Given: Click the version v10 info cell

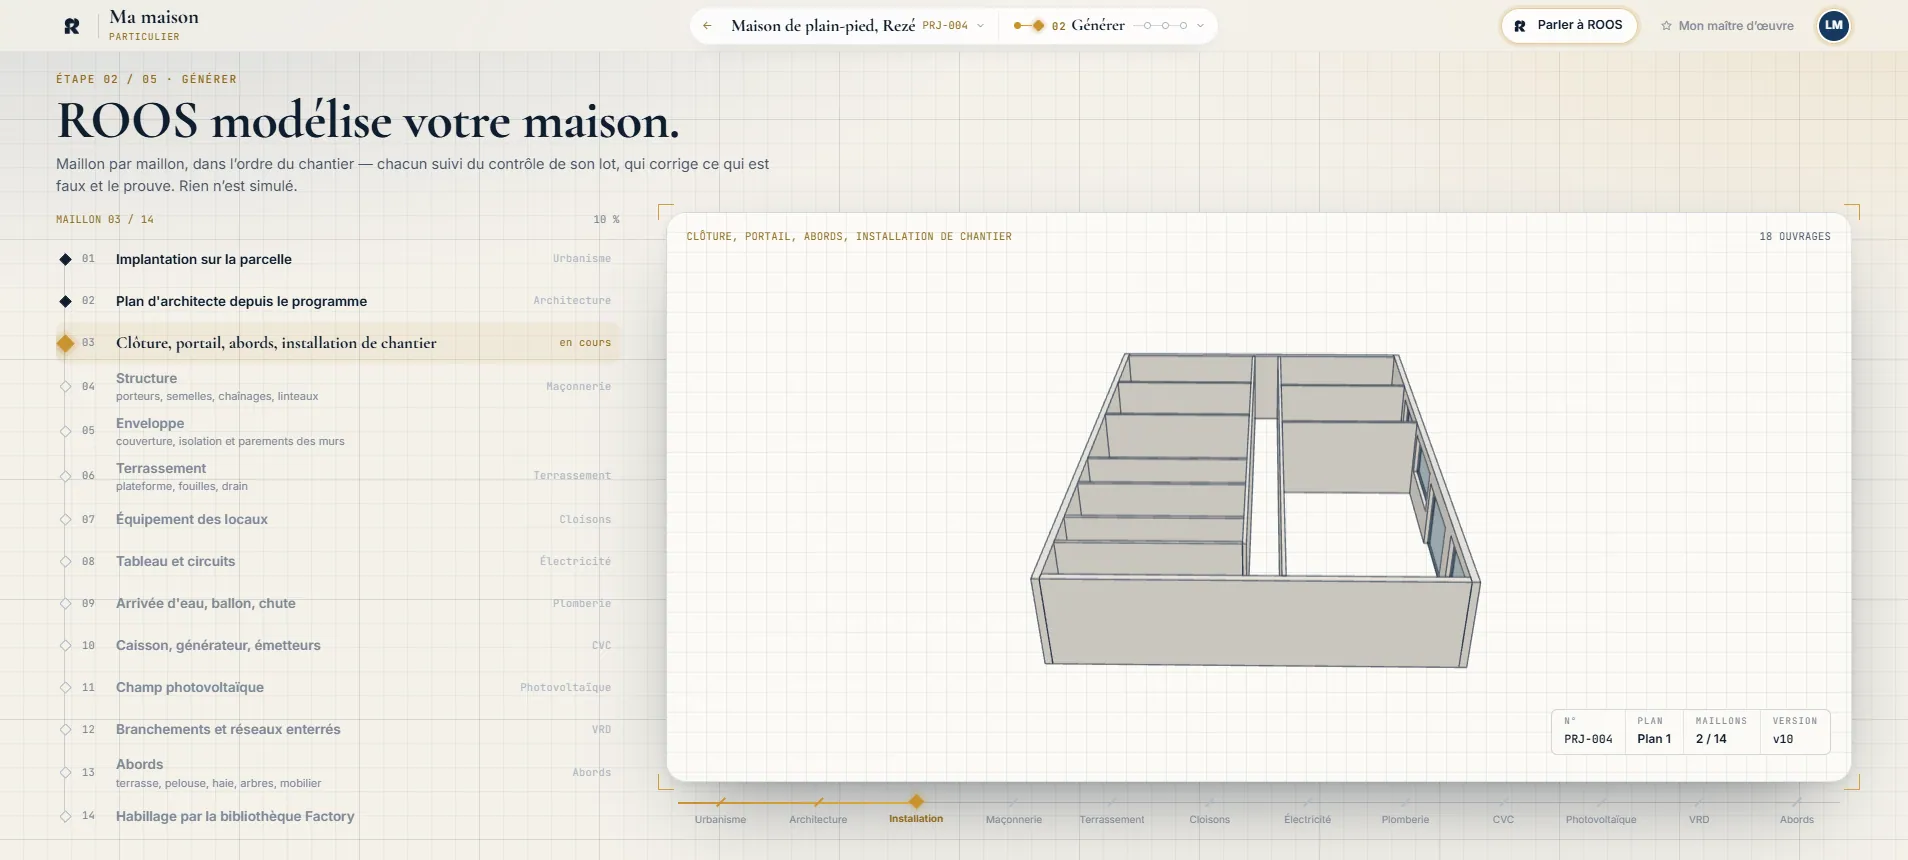Looking at the screenshot, I should 1794,732.
